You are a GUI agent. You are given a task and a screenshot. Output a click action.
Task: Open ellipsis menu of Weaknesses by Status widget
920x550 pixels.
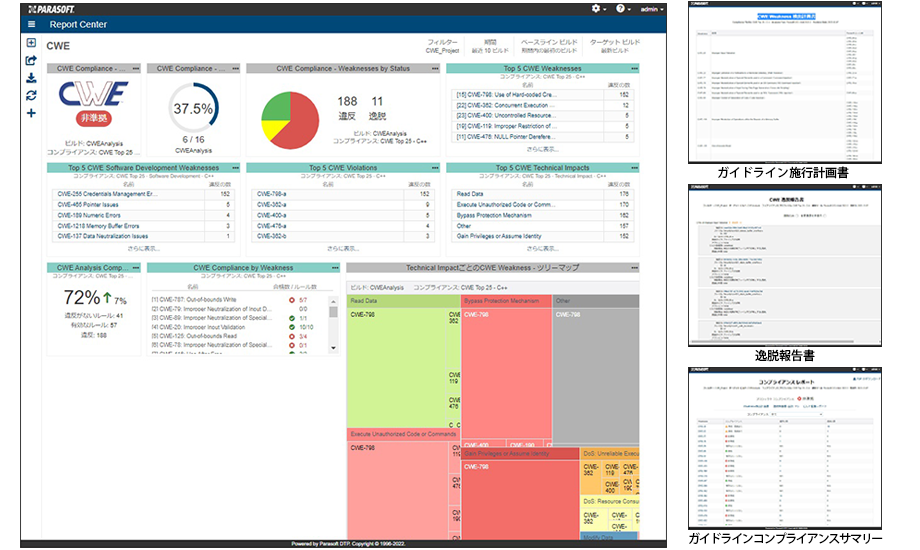coord(435,69)
